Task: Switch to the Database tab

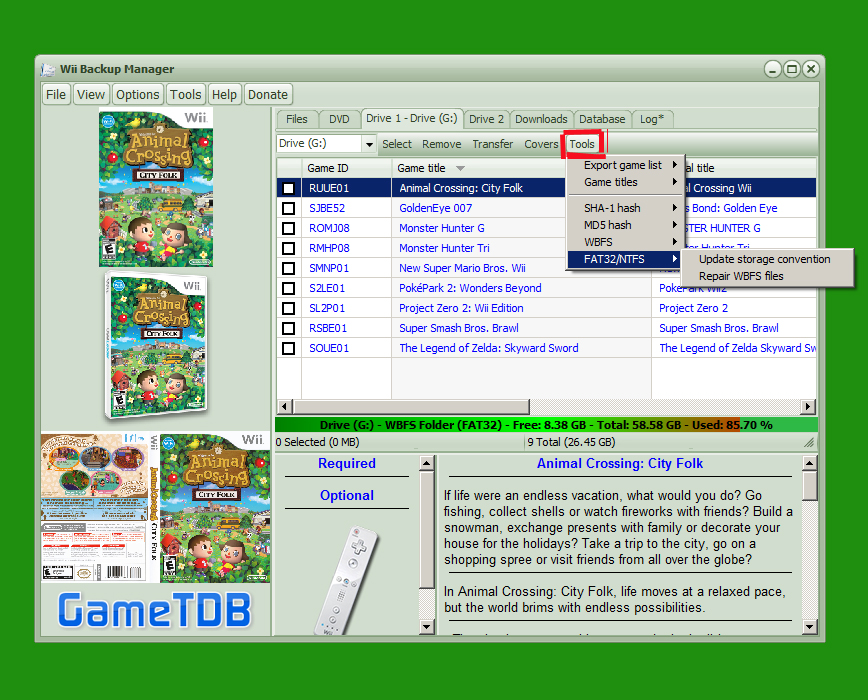Action: click(602, 119)
